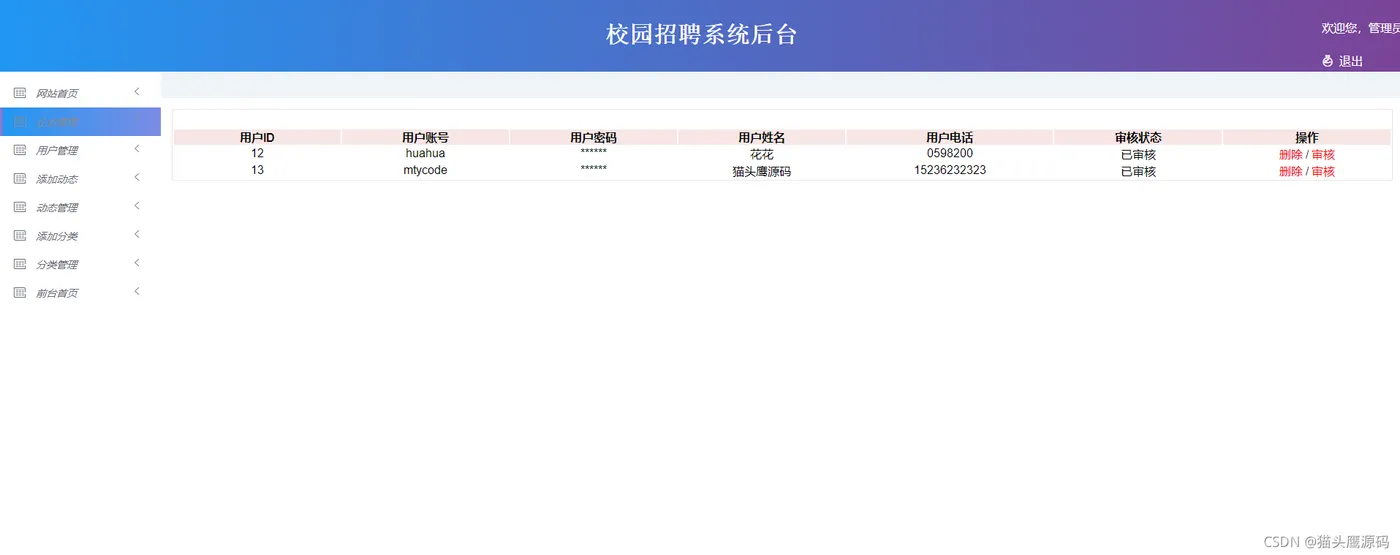The height and width of the screenshot is (555, 1400).
Task: Expand the 用户管理 chevron arrow
Action: (x=137, y=149)
